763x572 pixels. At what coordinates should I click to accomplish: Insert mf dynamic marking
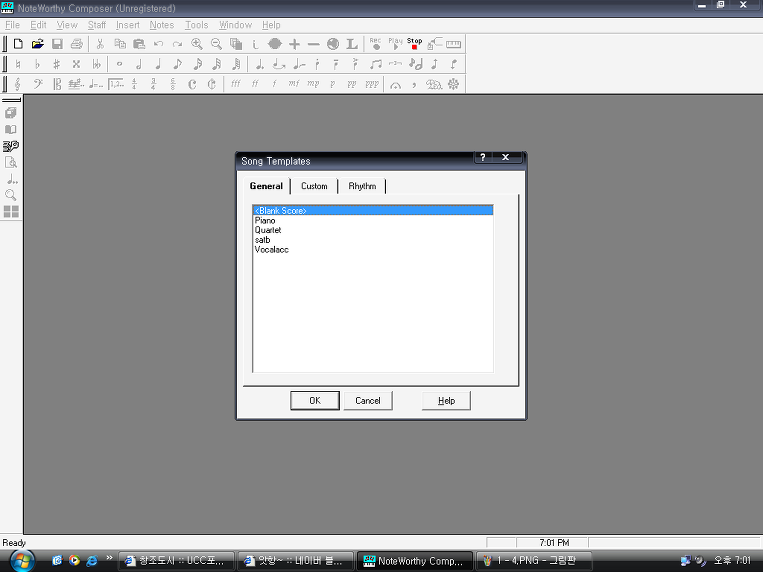click(293, 84)
